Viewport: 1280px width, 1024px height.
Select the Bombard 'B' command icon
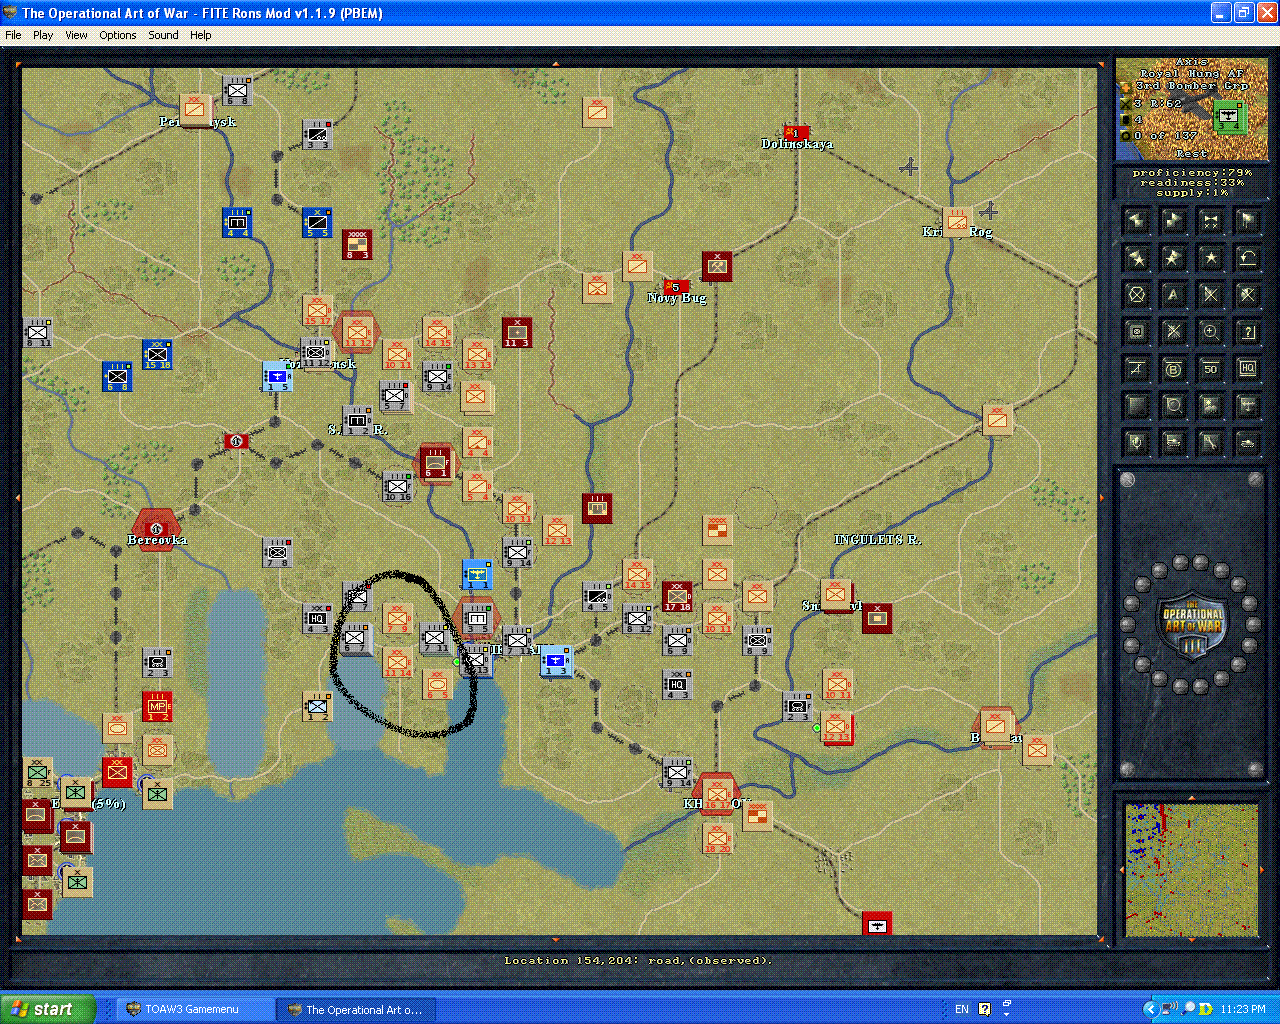click(1174, 367)
